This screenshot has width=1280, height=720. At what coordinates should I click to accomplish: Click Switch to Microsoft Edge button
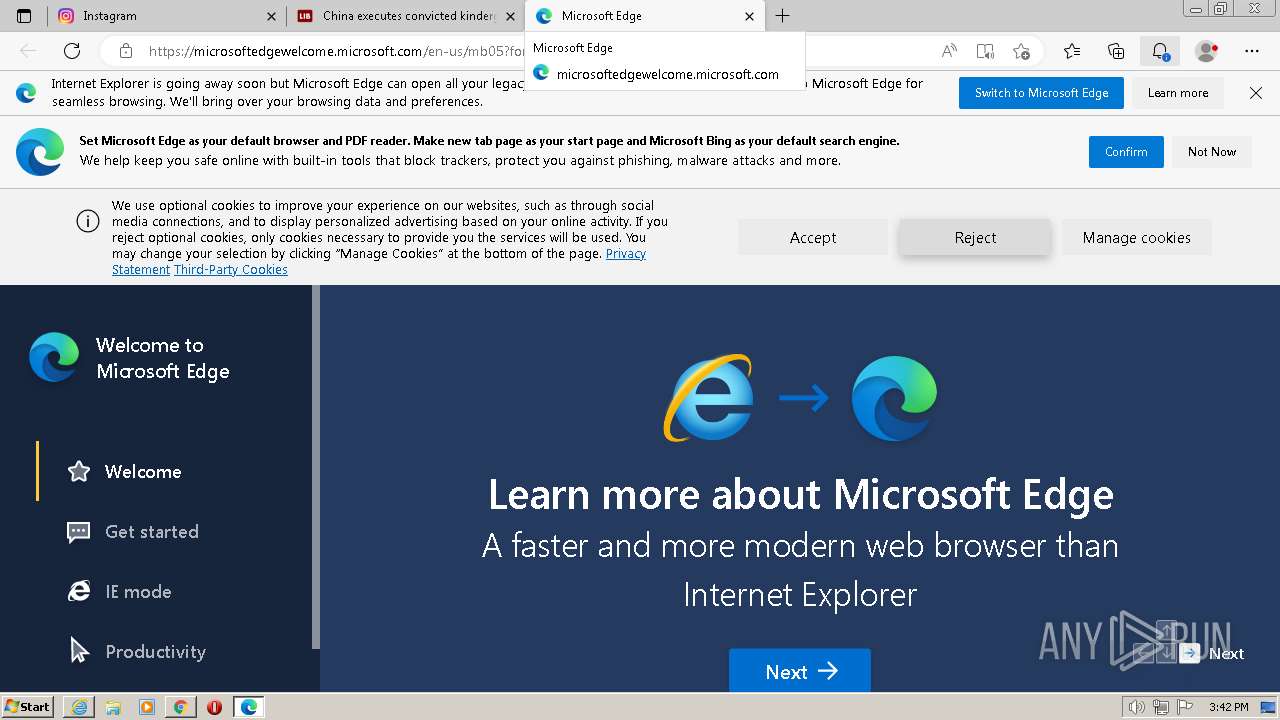1041,93
